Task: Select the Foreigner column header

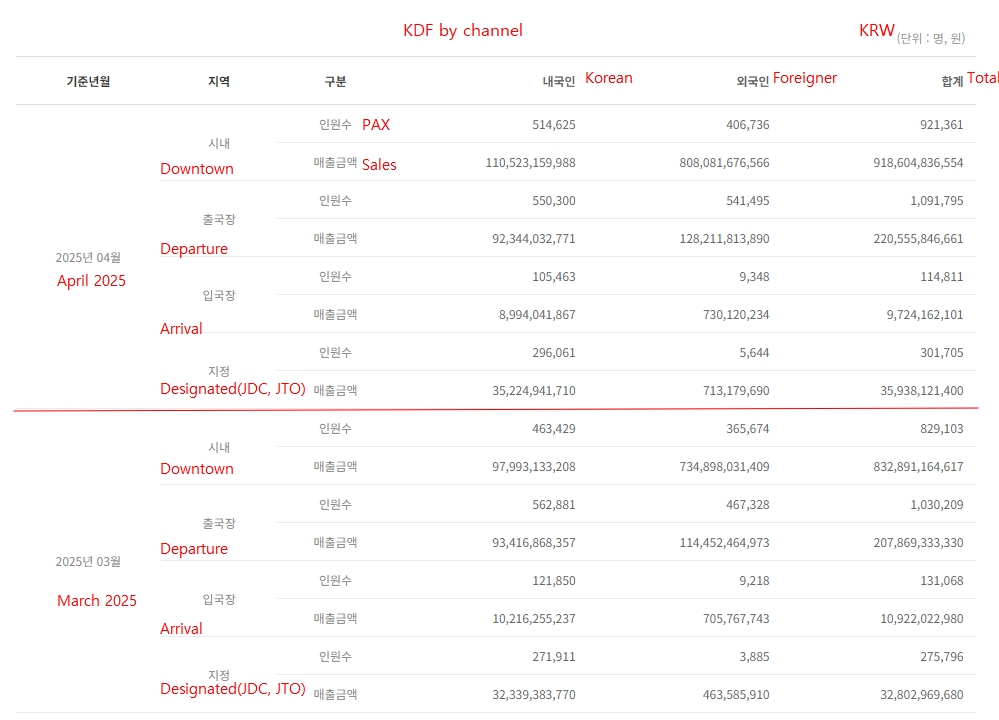Action: 805,78
